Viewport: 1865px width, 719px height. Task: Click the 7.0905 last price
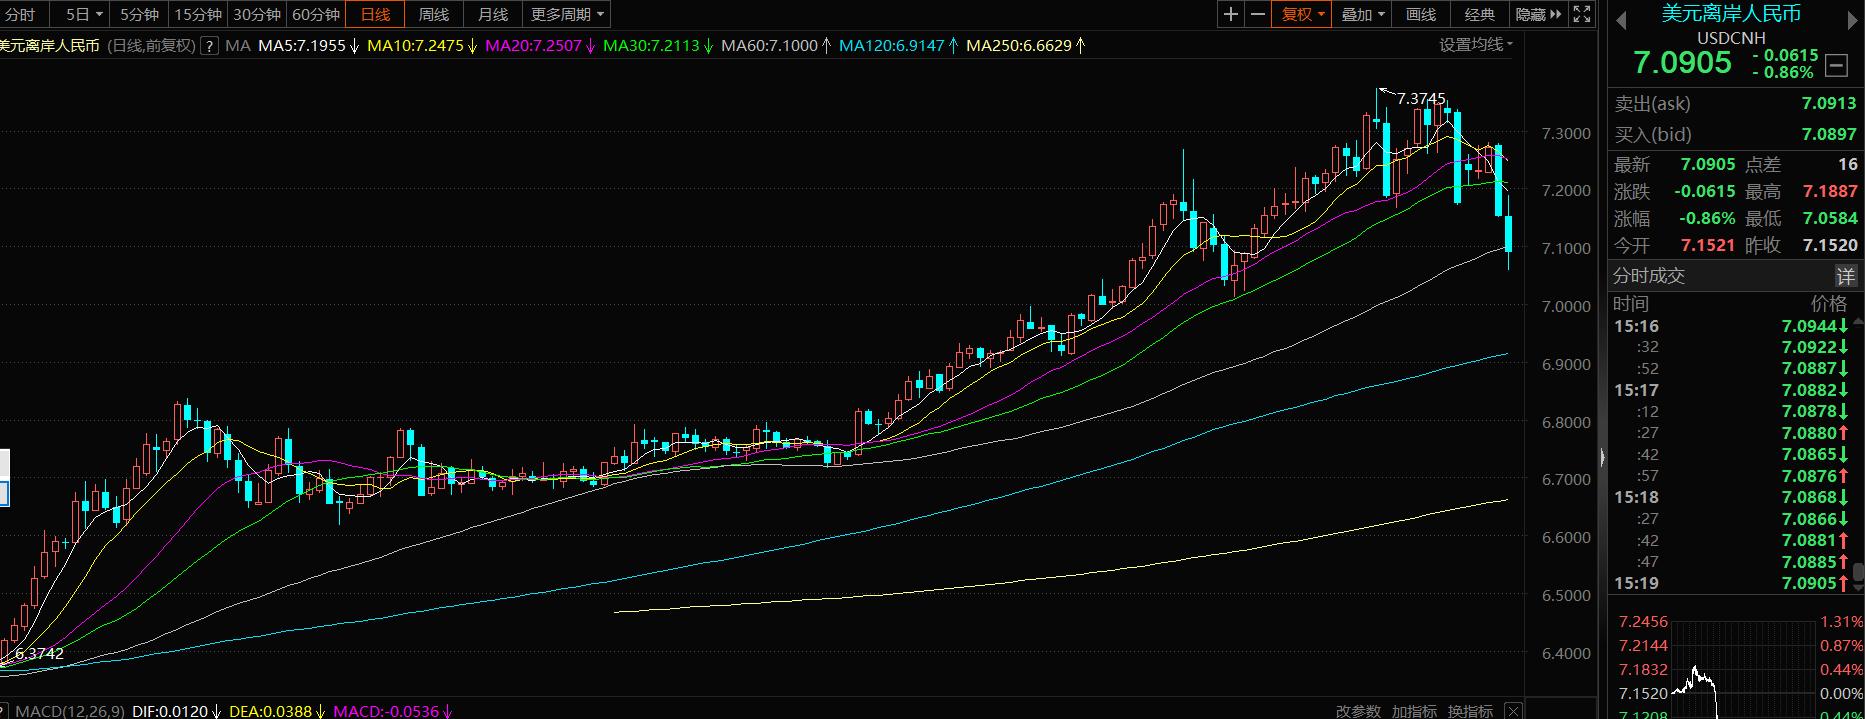(x=1682, y=62)
